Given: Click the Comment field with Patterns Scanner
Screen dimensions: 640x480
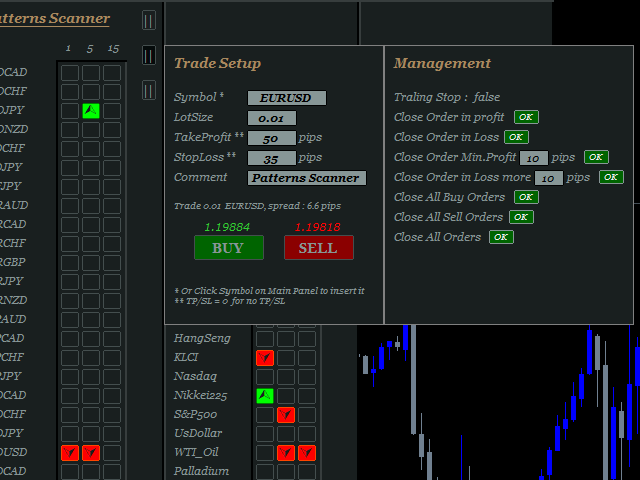Looking at the screenshot, I should click(x=307, y=178).
